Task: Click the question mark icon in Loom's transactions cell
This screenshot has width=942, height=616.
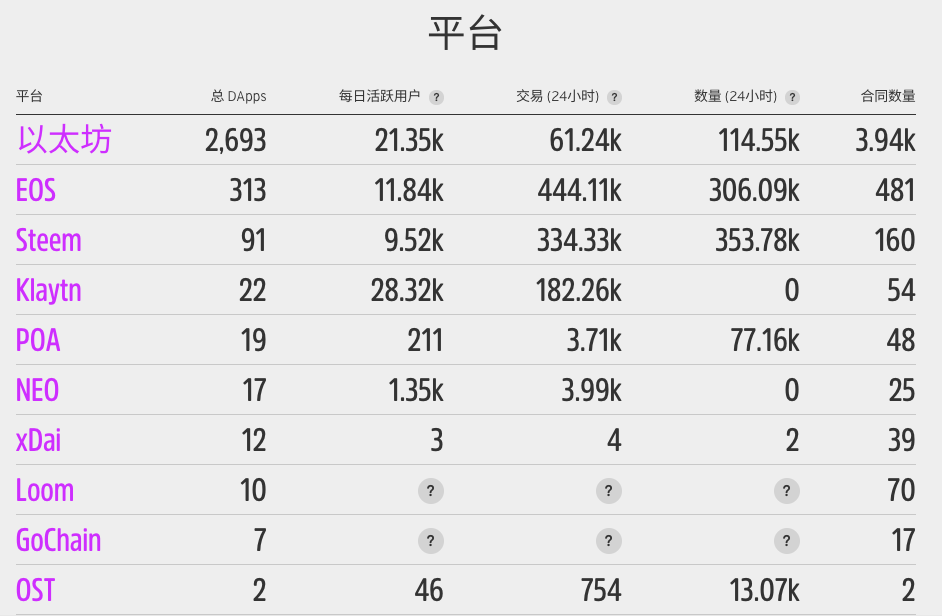Action: click(x=608, y=491)
